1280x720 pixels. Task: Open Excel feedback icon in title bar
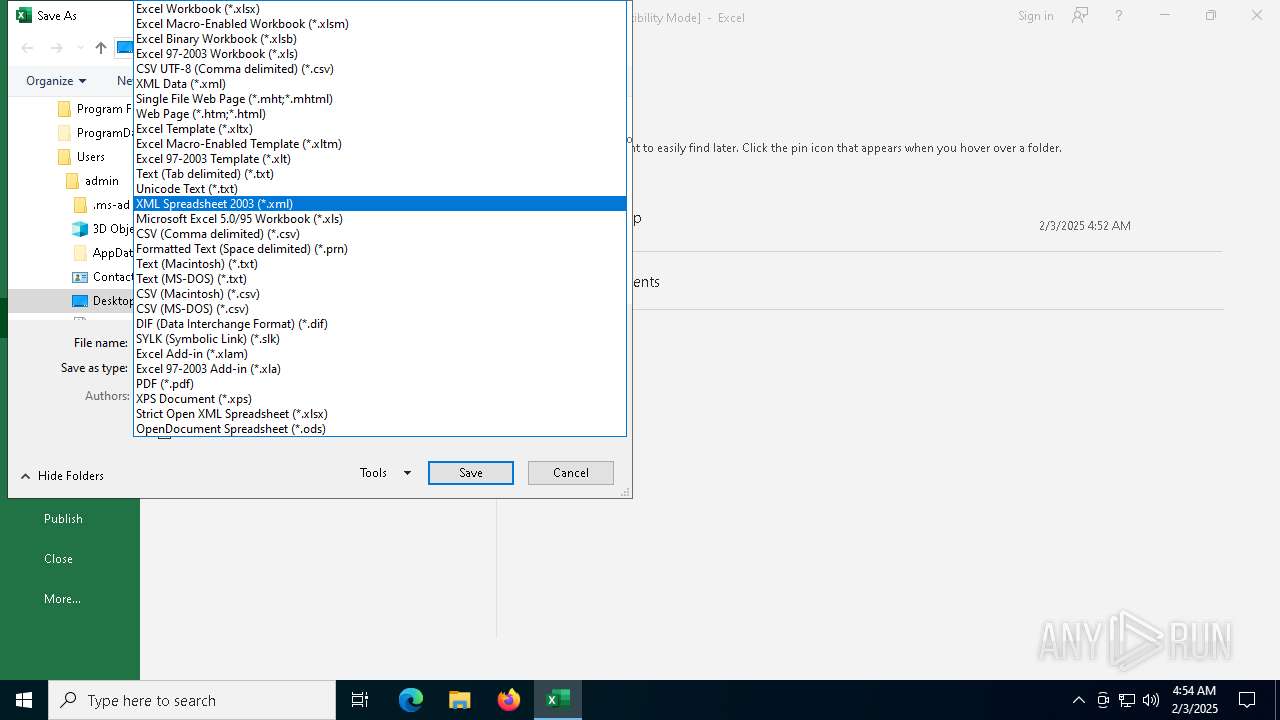(x=1080, y=15)
